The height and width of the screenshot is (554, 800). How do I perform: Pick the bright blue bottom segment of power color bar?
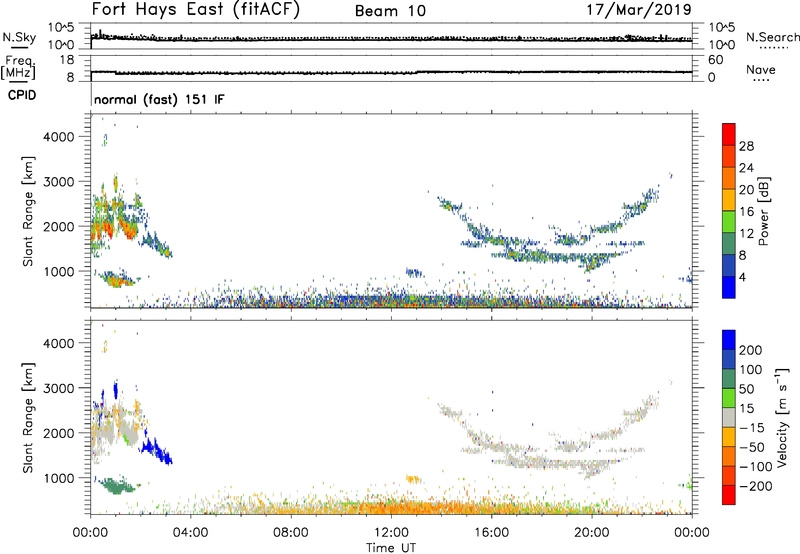coord(729,287)
